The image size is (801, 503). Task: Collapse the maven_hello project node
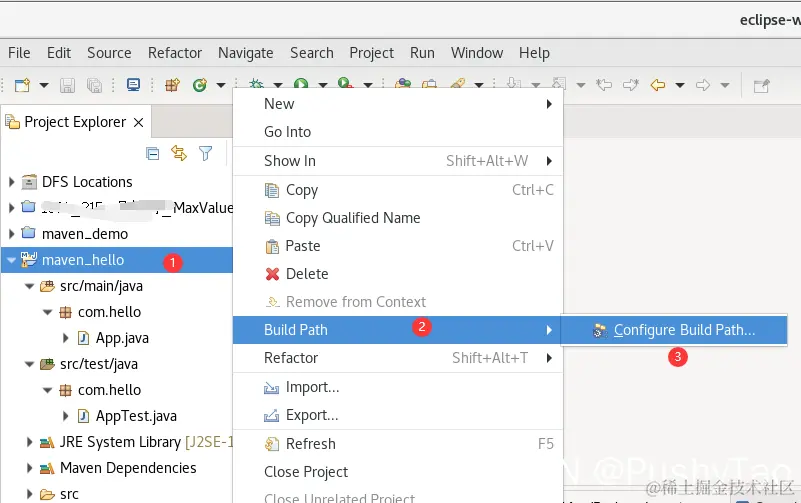coord(11,260)
